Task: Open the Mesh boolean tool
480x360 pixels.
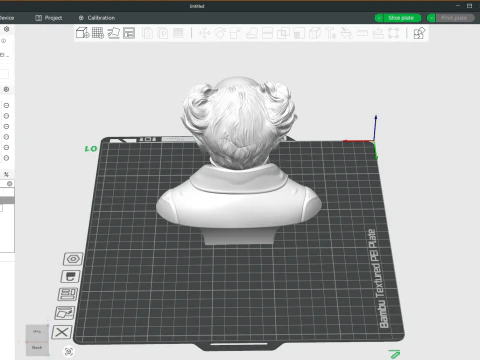Action: point(283,33)
